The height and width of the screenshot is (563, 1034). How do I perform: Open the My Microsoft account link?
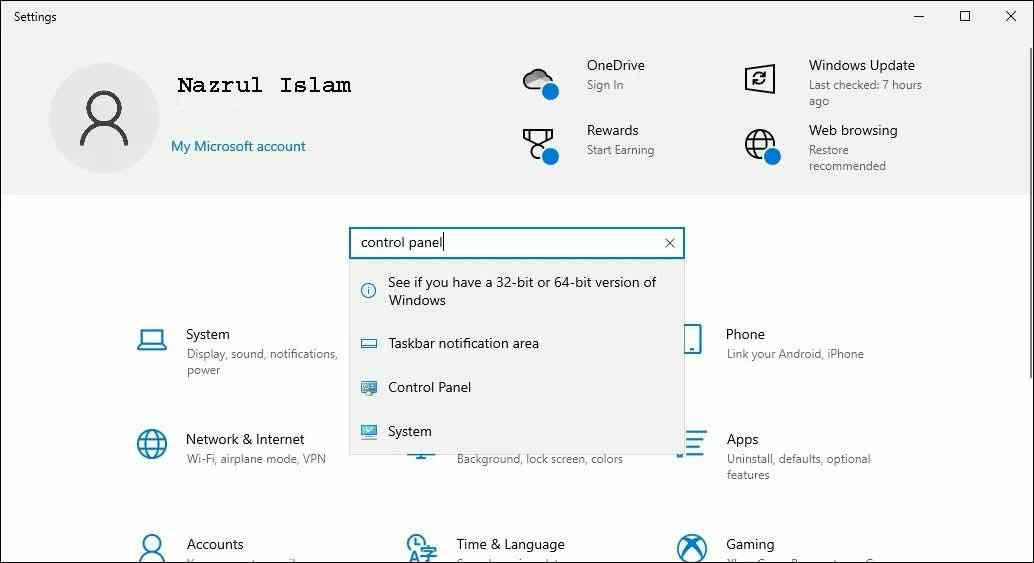click(238, 146)
